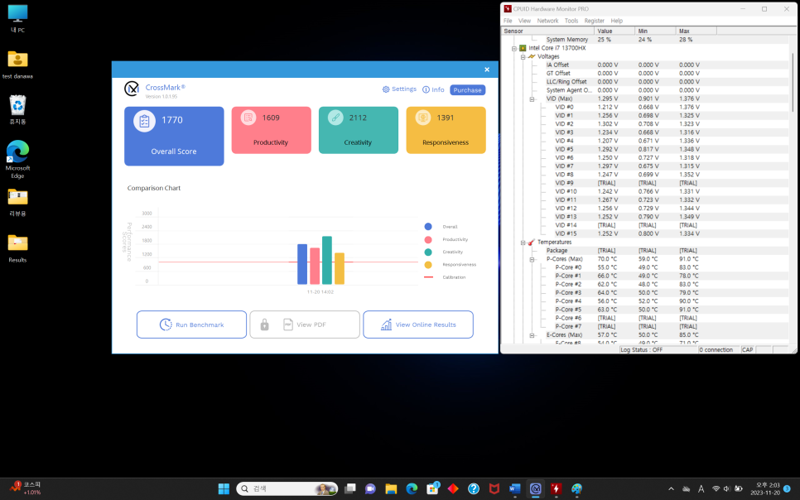
Task: Open File Explorer from the taskbar
Action: click(391, 489)
